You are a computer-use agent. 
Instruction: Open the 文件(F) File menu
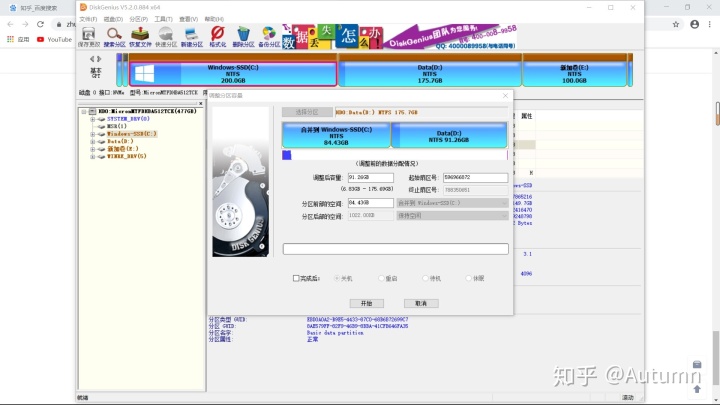pos(88,19)
